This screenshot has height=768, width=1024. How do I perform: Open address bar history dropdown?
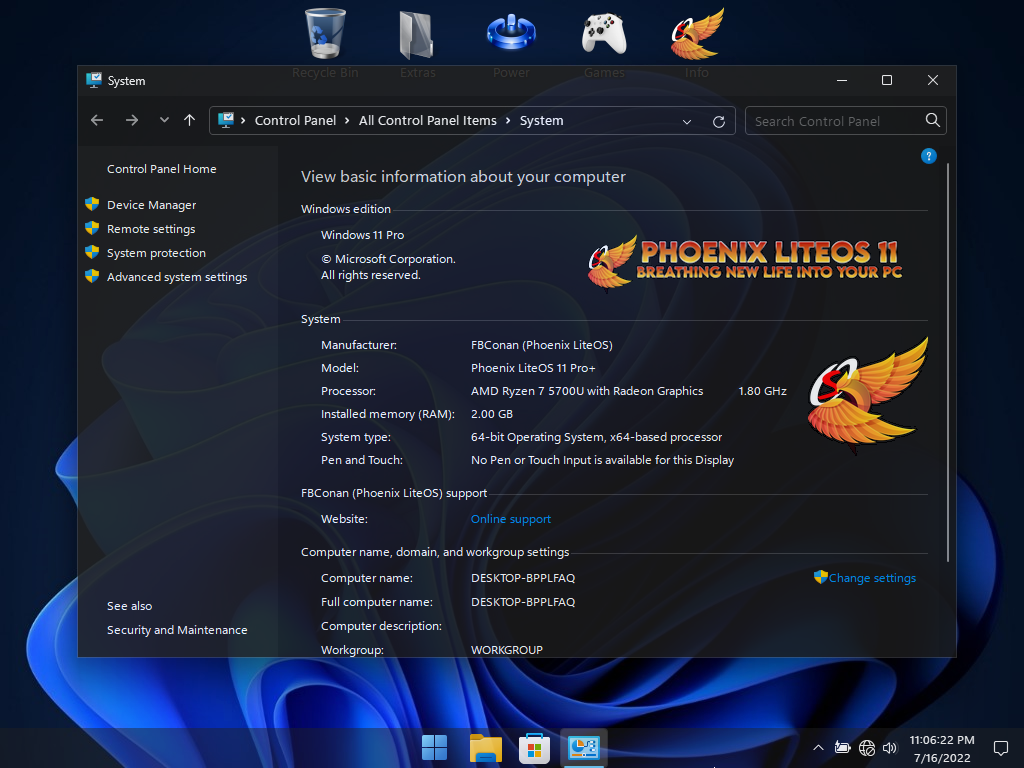coord(687,121)
